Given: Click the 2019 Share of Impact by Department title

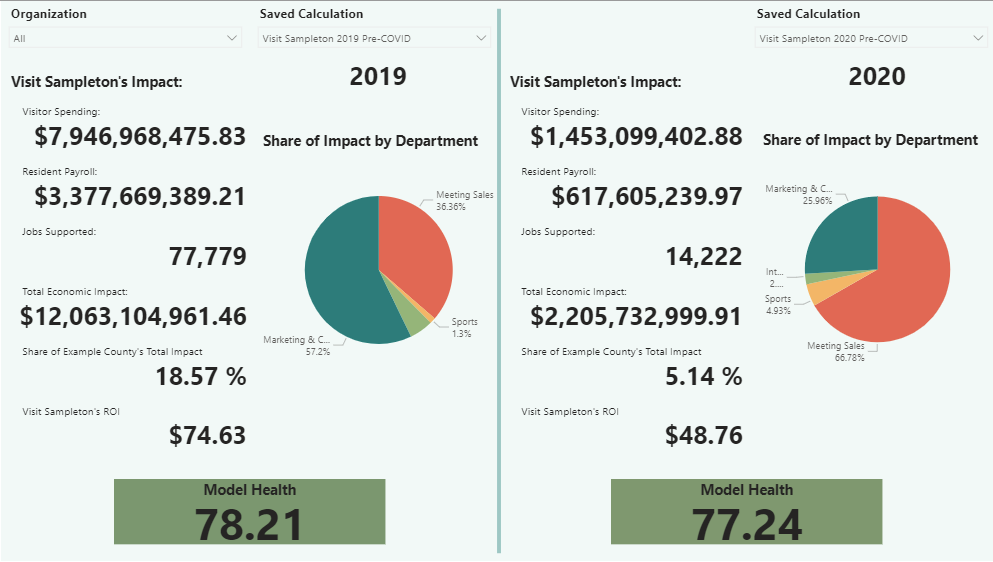Looking at the screenshot, I should (370, 141).
